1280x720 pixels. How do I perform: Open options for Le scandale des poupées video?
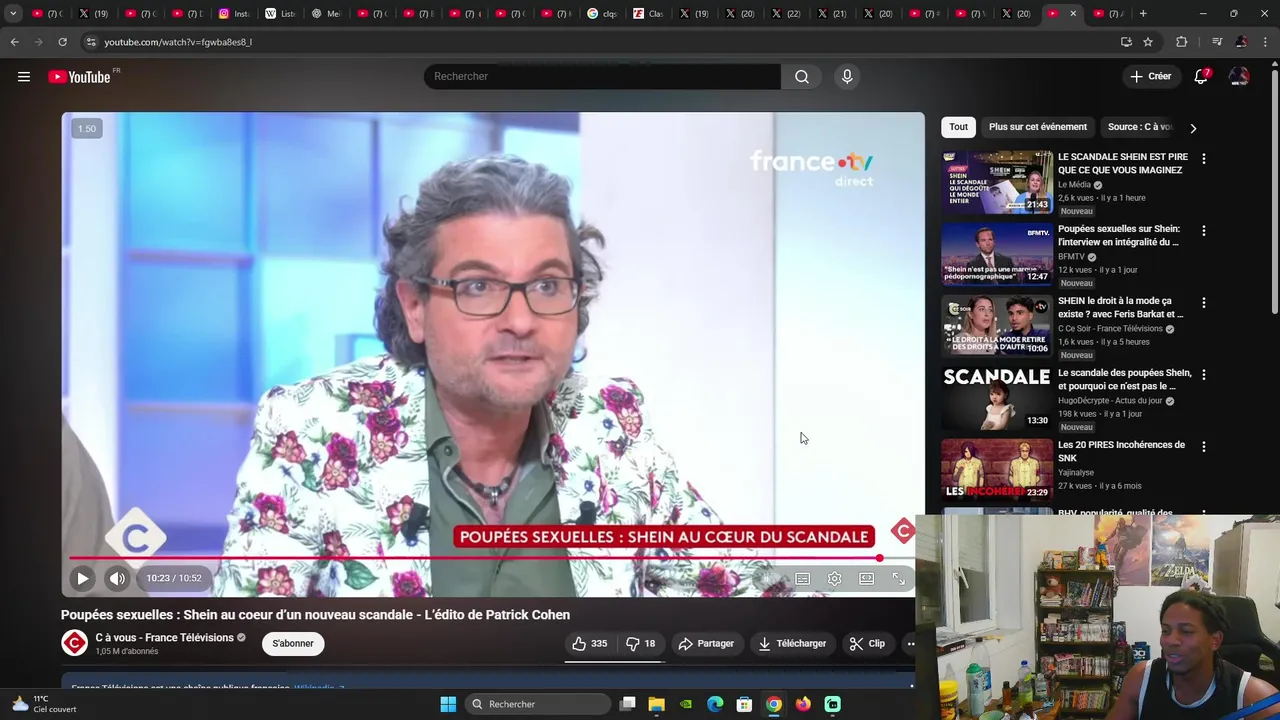(1204, 375)
